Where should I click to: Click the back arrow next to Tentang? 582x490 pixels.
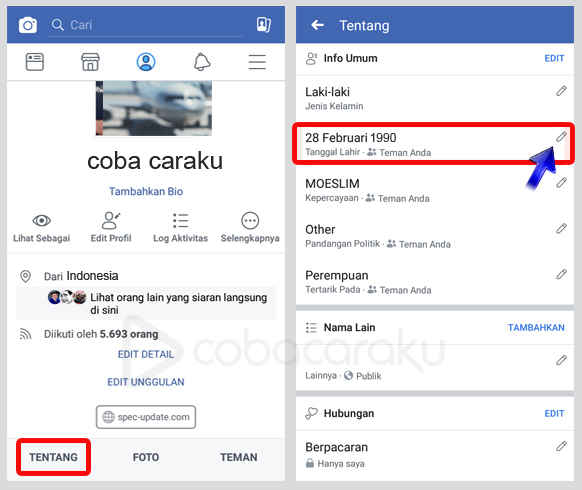click(x=317, y=25)
